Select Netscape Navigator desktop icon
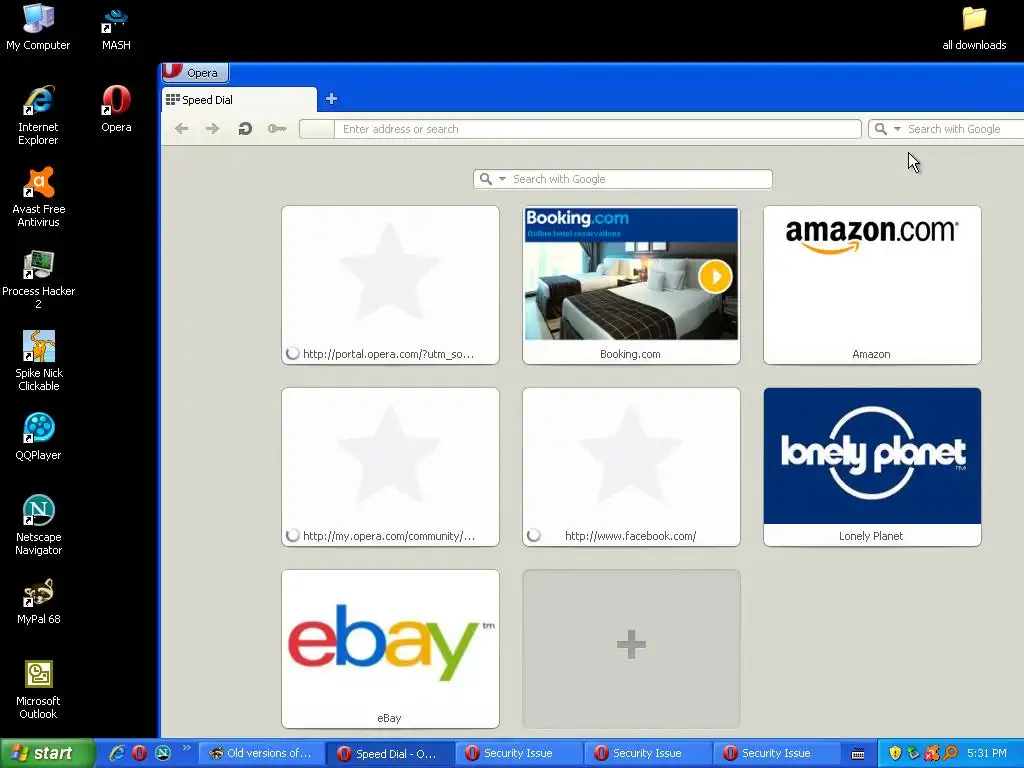 [39, 524]
